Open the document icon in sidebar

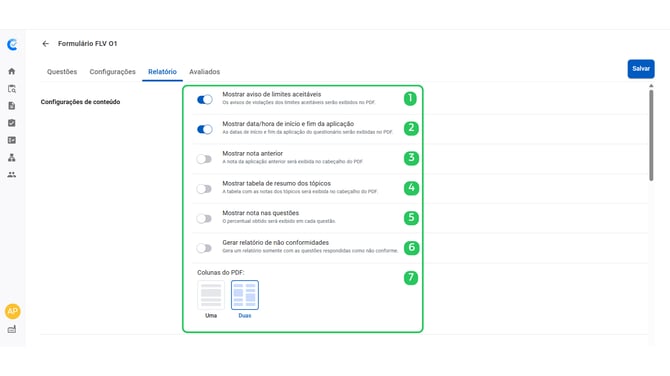tap(12, 106)
